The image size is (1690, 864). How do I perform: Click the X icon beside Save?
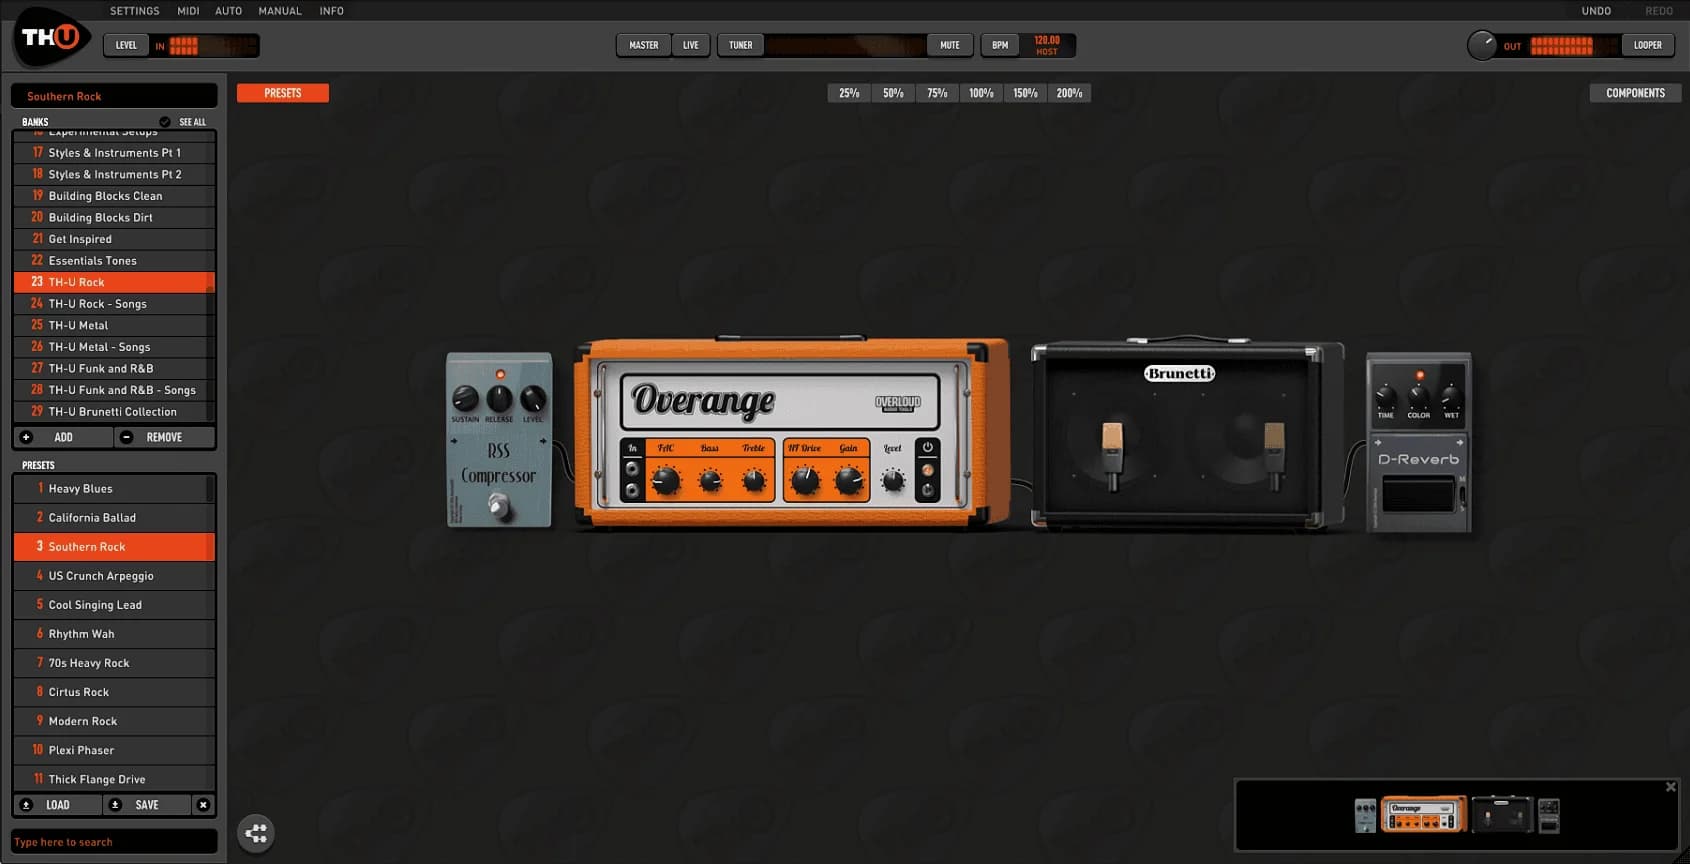(x=203, y=805)
